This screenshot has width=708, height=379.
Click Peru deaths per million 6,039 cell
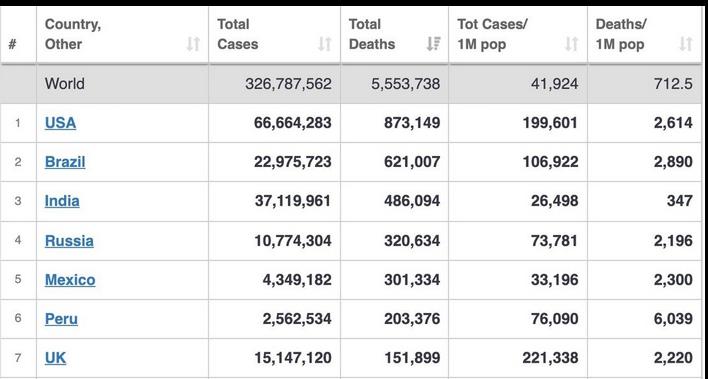[673, 319]
